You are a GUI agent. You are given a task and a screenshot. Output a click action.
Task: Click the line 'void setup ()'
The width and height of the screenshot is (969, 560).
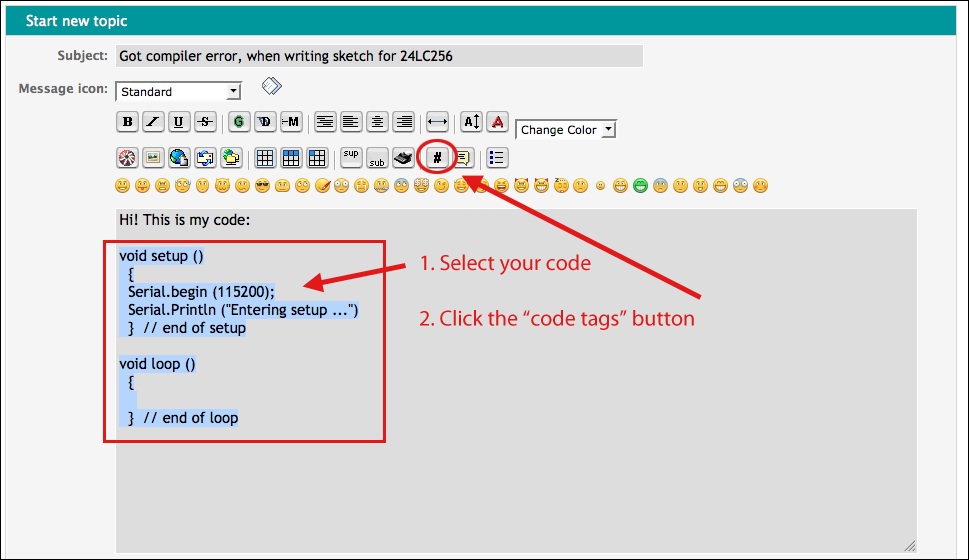point(161,256)
